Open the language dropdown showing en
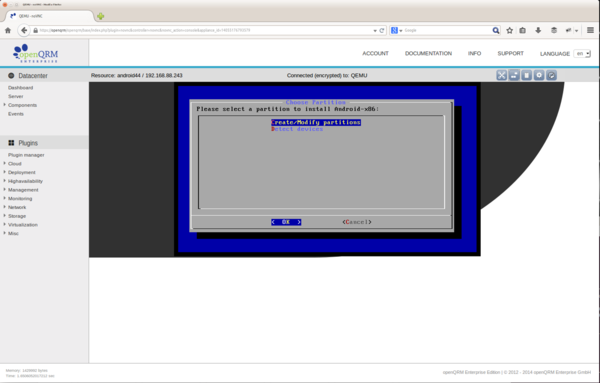The height and width of the screenshot is (383, 600). pyautogui.click(x=582, y=54)
